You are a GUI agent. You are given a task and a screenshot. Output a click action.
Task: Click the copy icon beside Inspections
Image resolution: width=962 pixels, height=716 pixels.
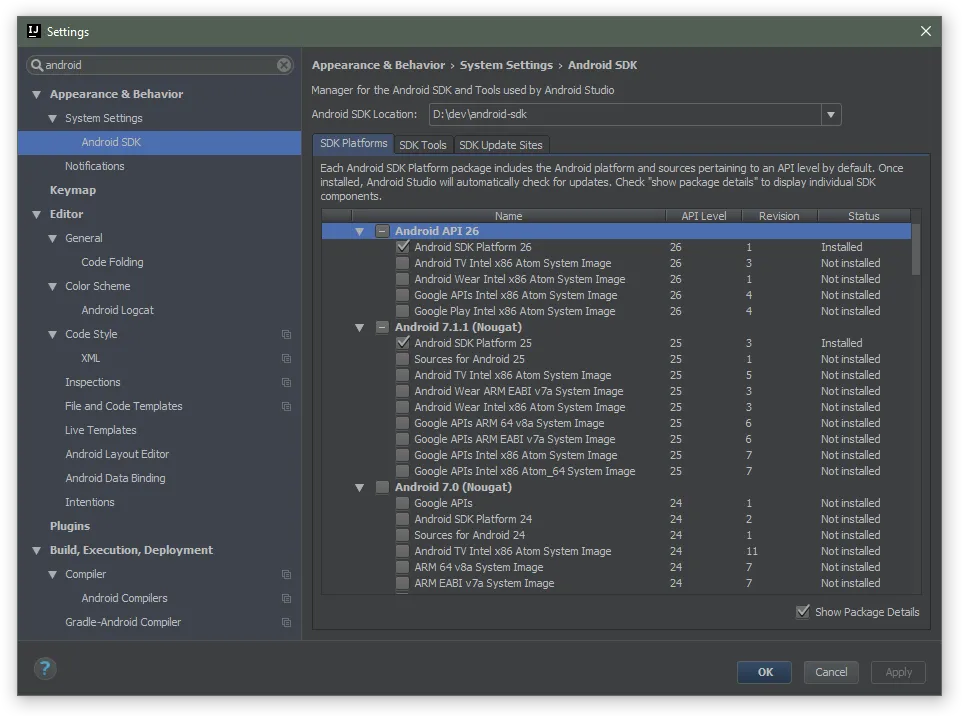[x=286, y=383]
